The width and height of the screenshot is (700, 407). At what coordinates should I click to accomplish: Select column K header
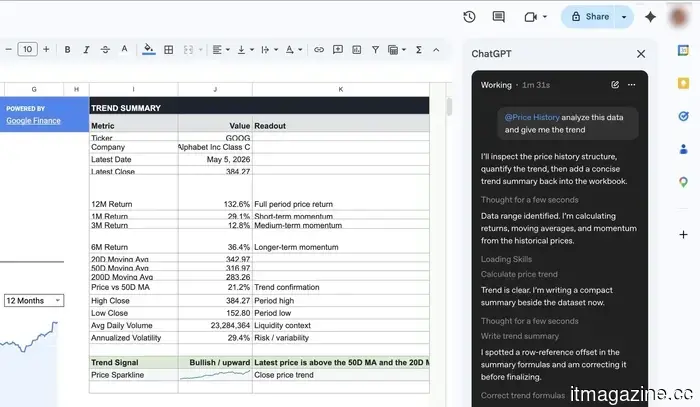click(x=341, y=89)
